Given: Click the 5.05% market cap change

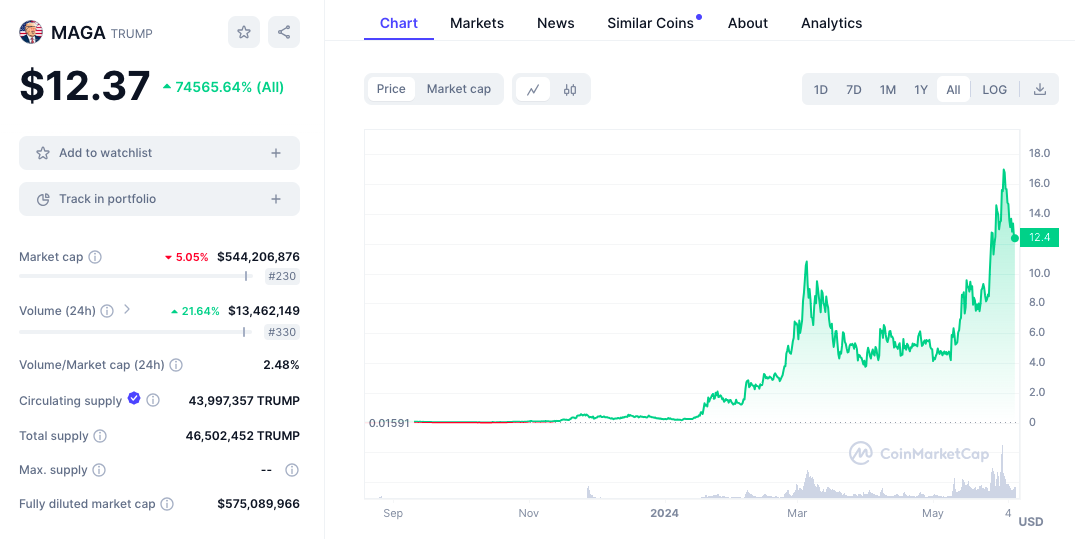Looking at the screenshot, I should [x=186, y=257].
